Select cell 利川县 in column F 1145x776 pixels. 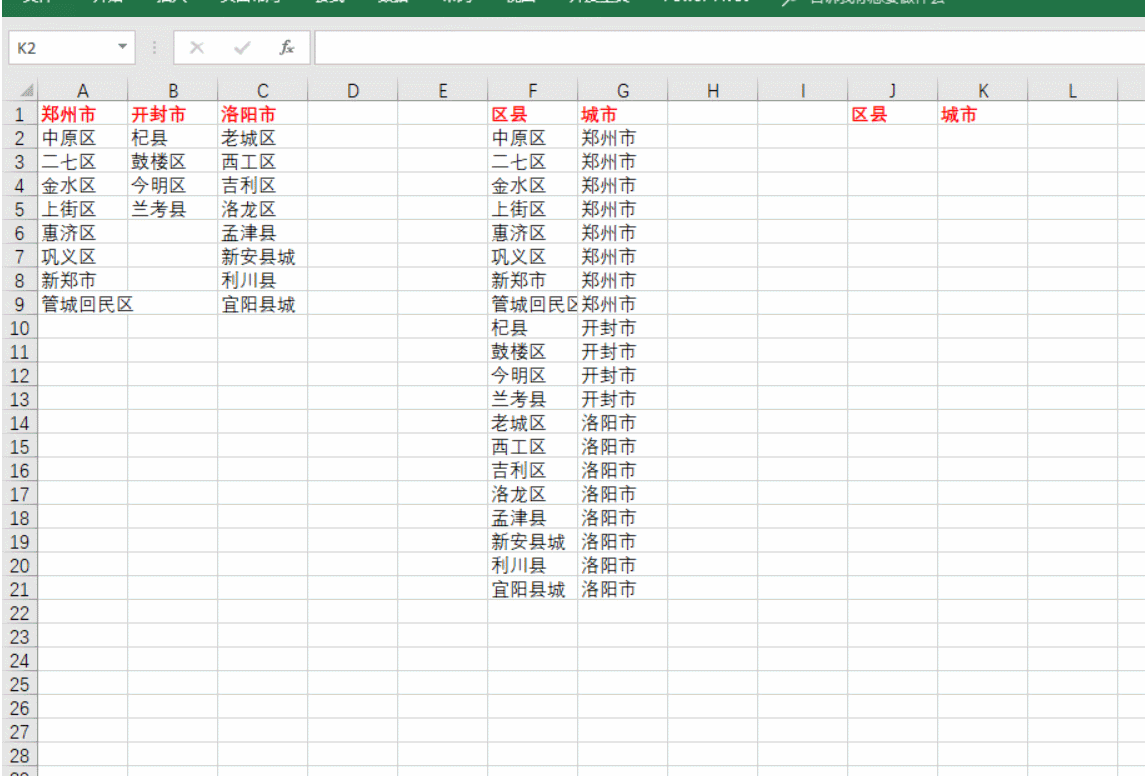pyautogui.click(x=532, y=565)
